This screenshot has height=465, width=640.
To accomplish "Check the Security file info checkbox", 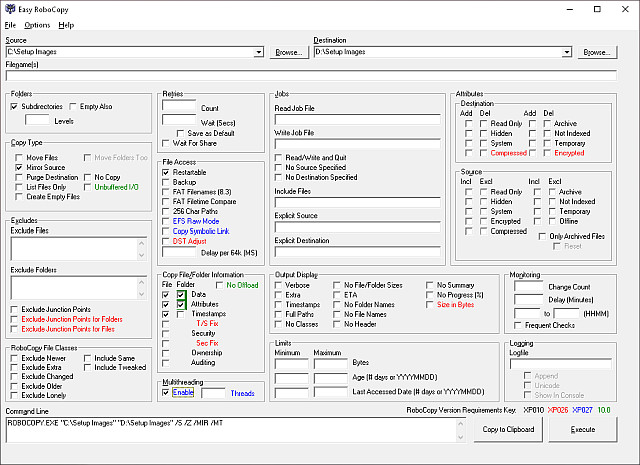I will pyautogui.click(x=165, y=334).
